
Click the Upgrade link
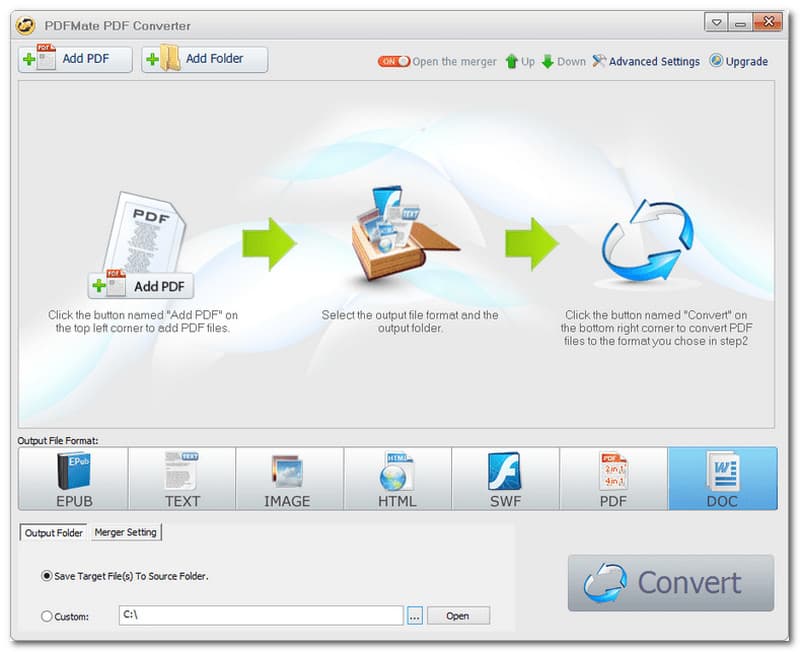pyautogui.click(x=738, y=62)
